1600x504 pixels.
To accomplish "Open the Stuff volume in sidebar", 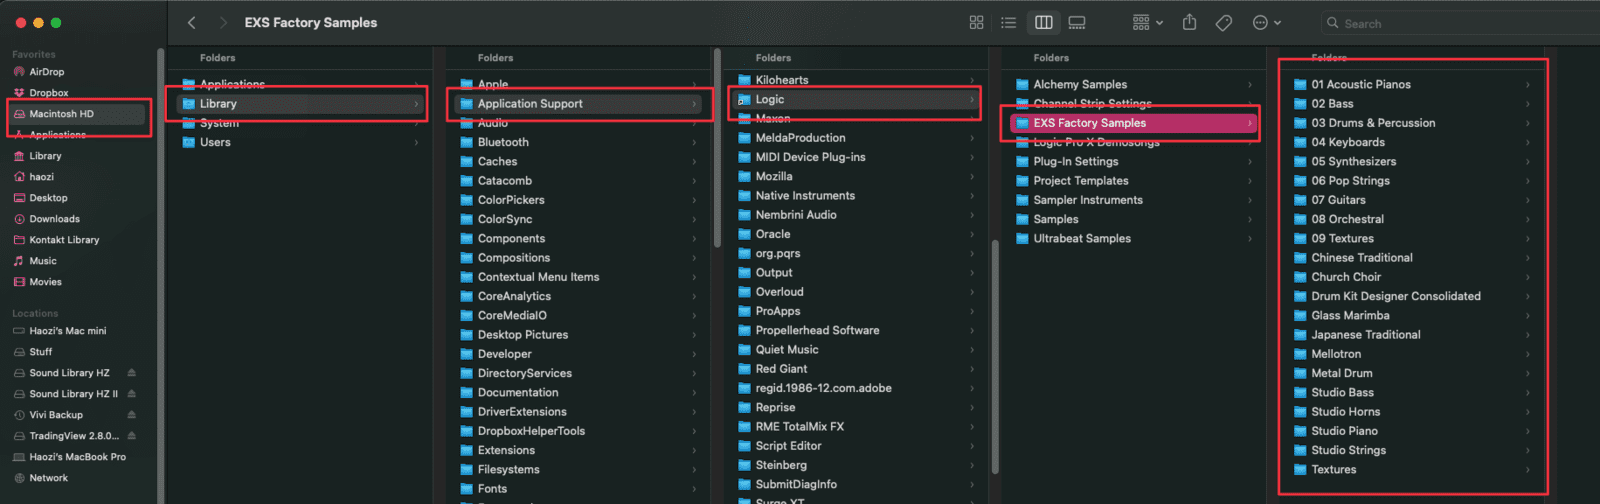I will point(40,352).
